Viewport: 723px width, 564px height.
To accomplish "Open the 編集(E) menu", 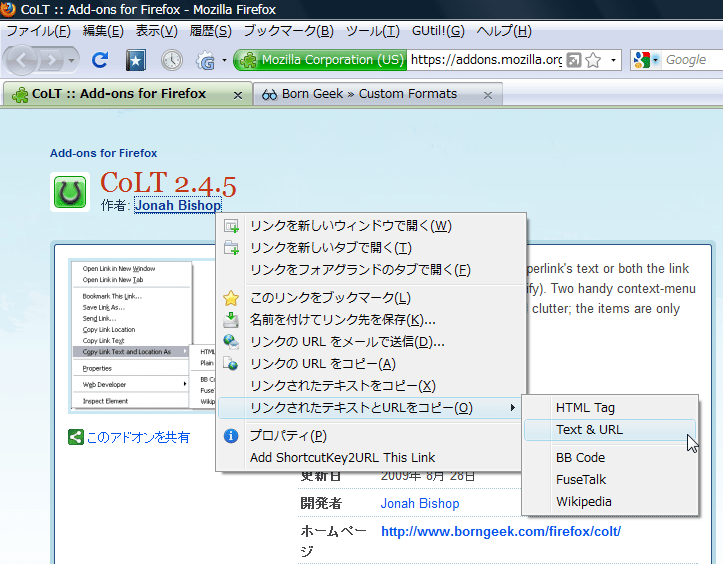I will (x=103, y=31).
